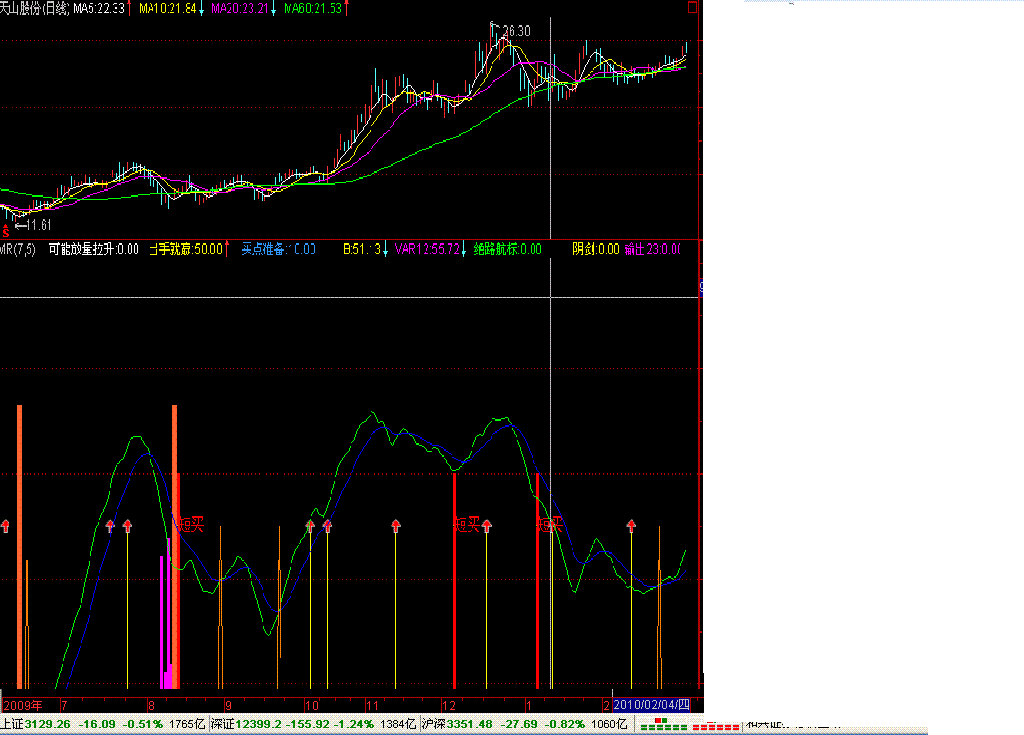Screen dimensions: 1024x735
Task: Click the green MA60:21.53 label
Action: click(313, 8)
